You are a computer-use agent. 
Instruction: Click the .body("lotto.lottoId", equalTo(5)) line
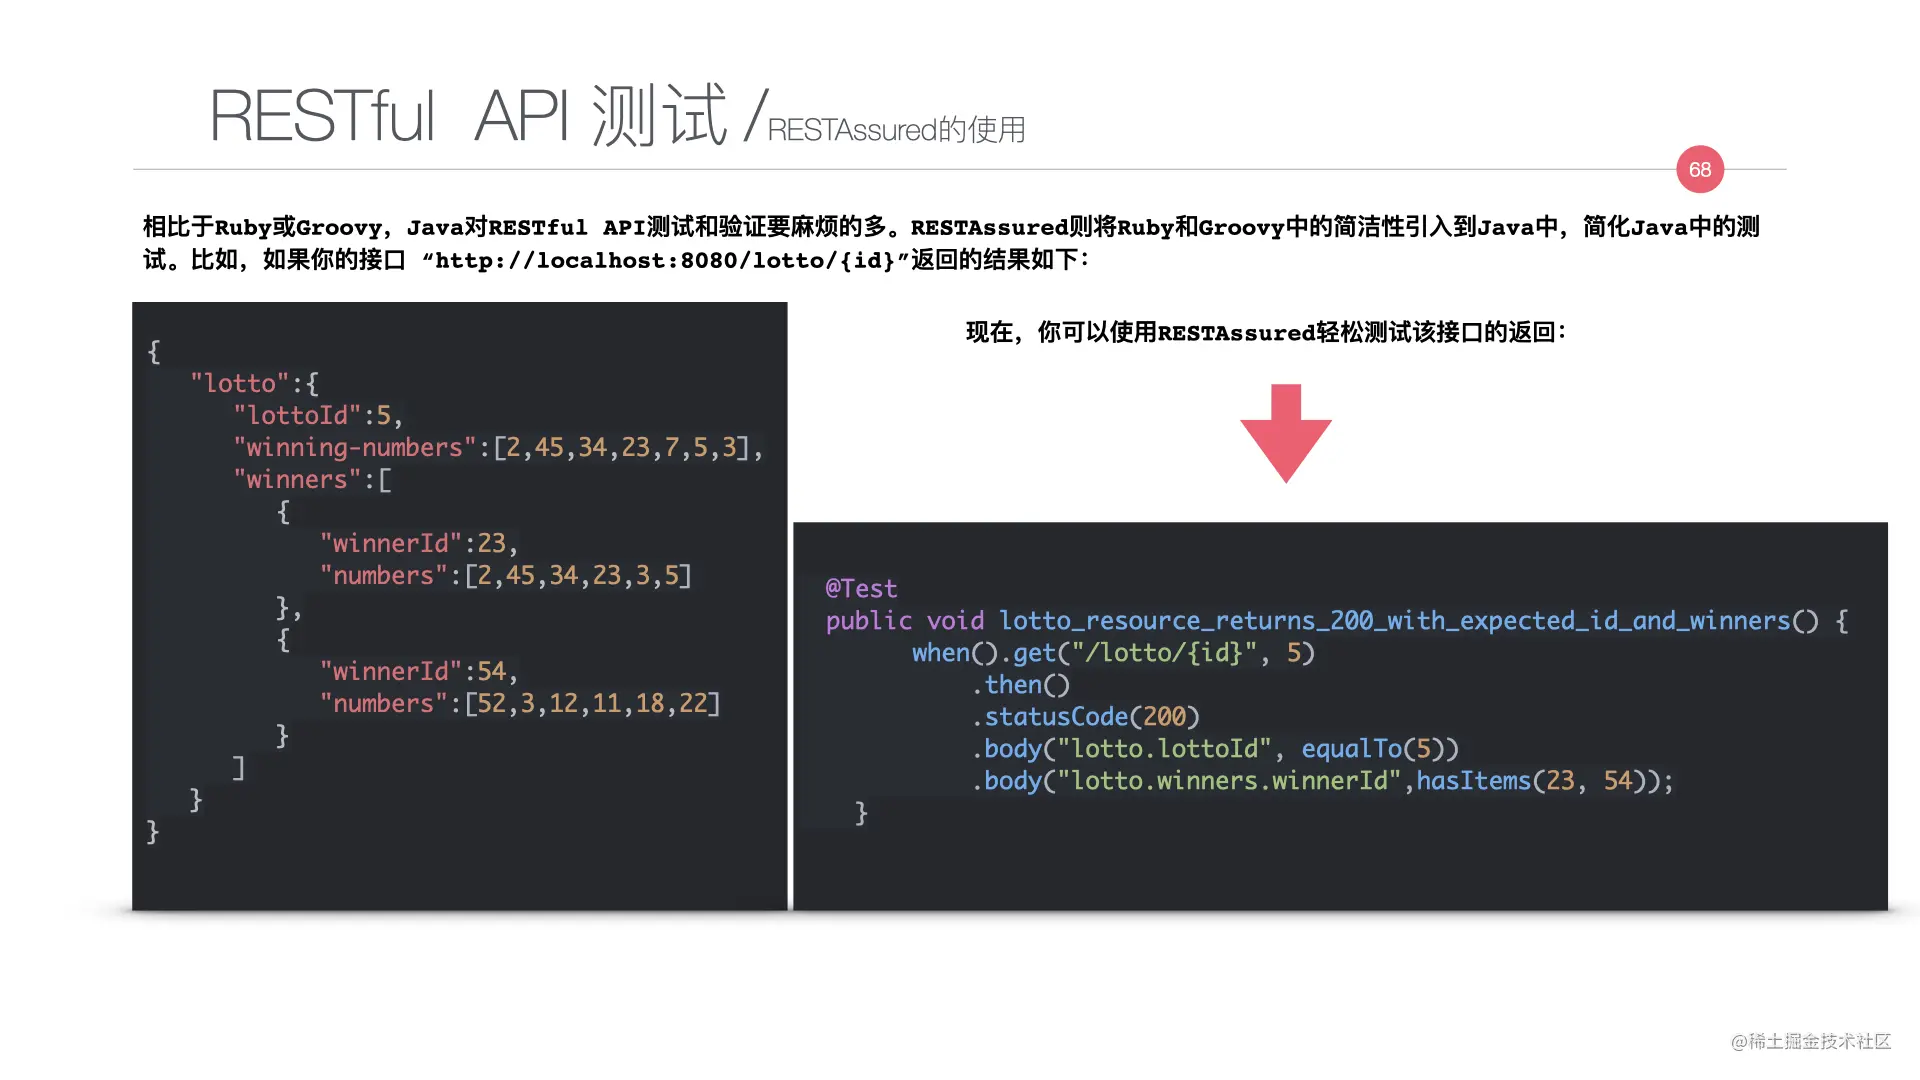pyautogui.click(x=1215, y=748)
